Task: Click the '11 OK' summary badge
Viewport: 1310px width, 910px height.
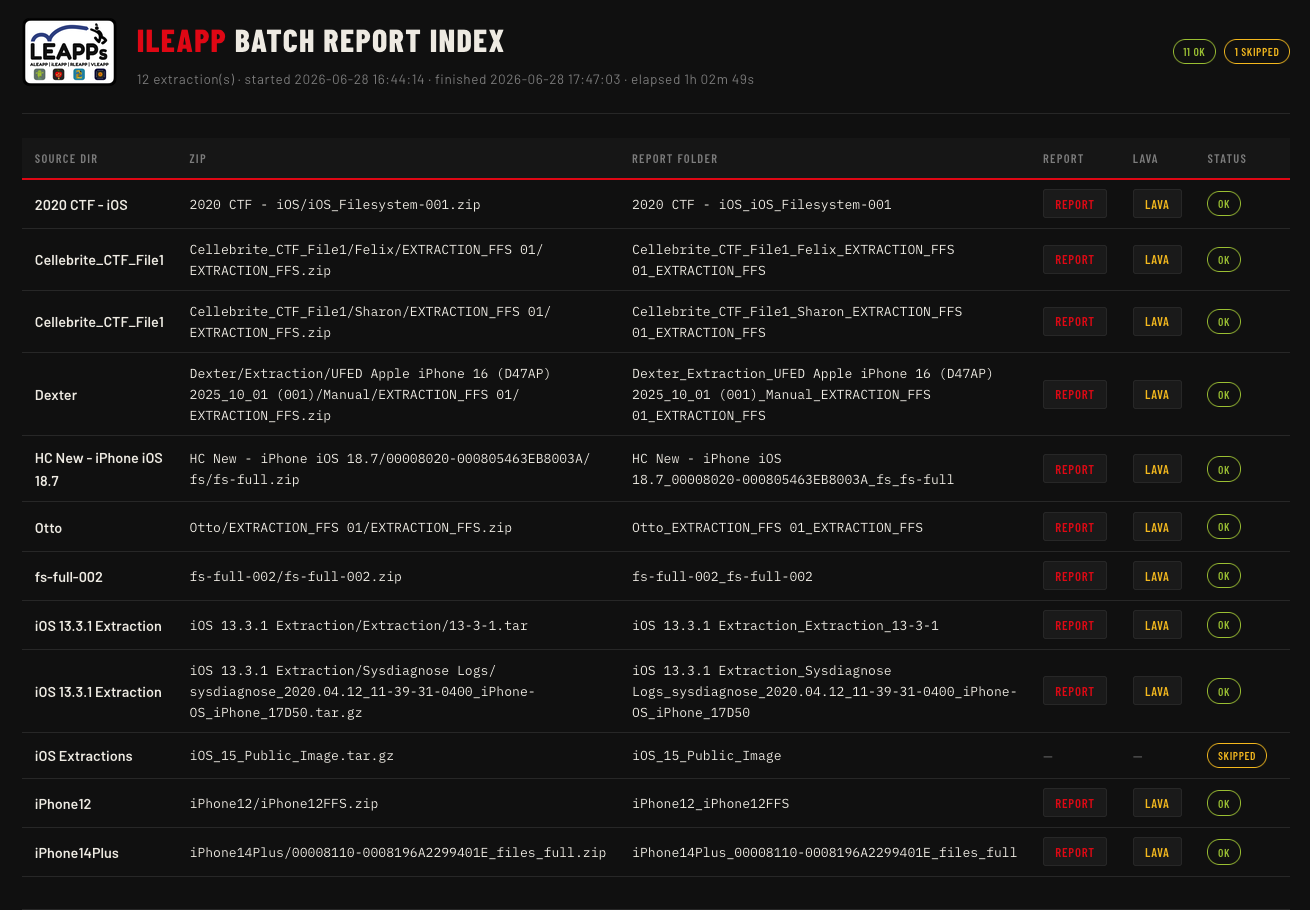Action: [x=1194, y=52]
